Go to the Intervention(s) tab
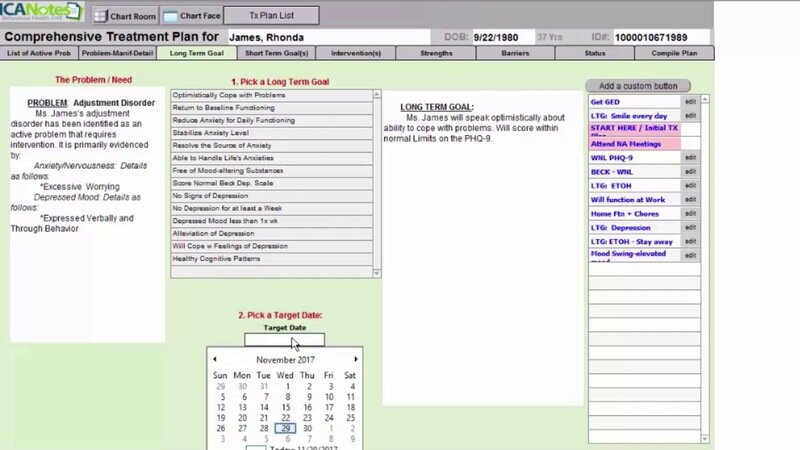 click(356, 53)
